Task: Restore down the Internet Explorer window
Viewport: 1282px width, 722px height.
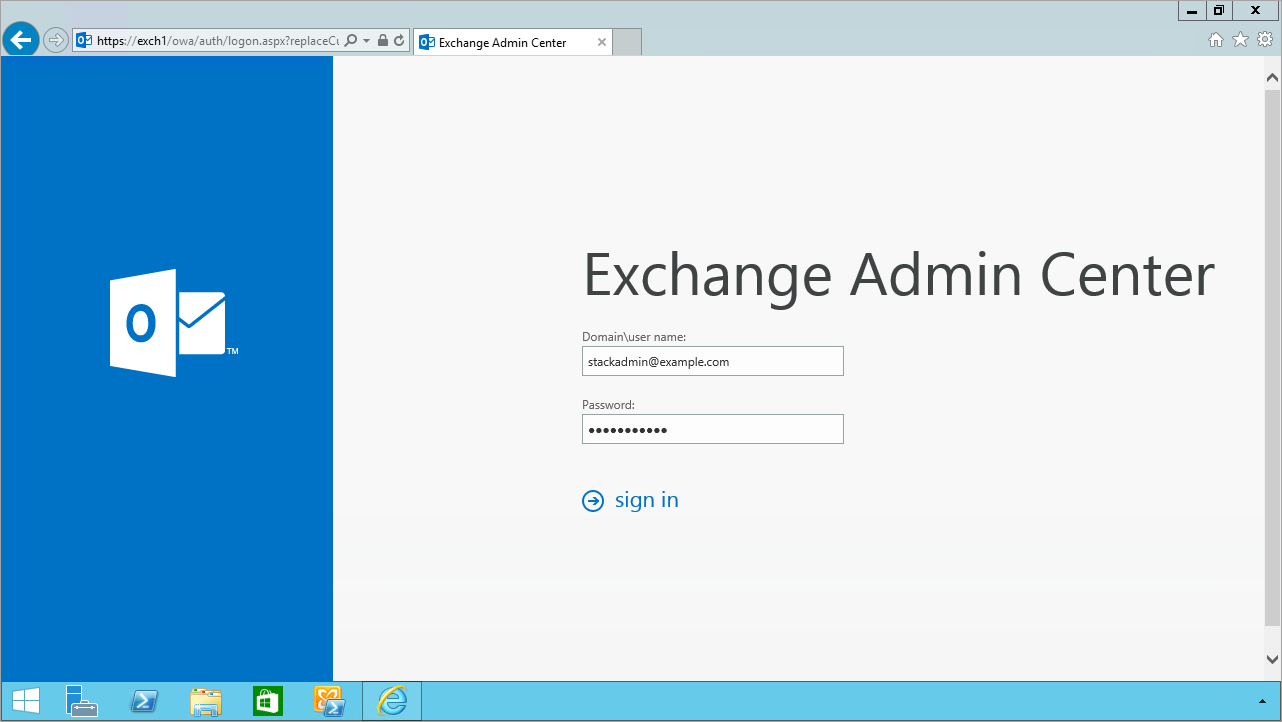Action: (x=1218, y=11)
